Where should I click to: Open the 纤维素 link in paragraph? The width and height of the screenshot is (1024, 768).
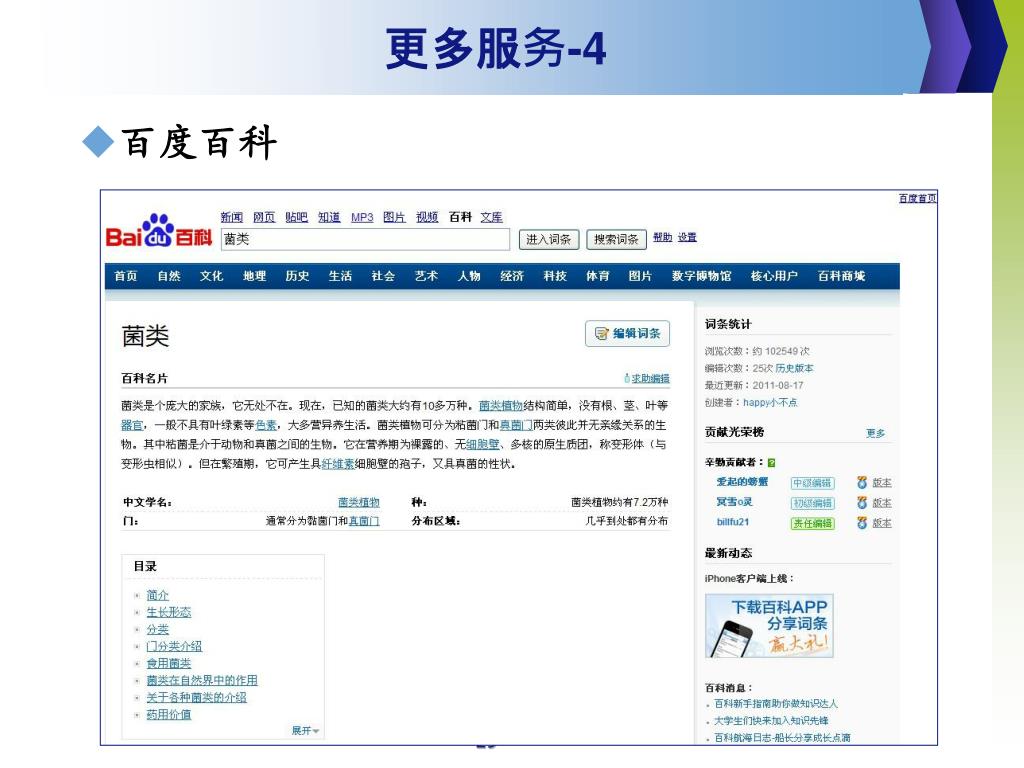tap(338, 464)
